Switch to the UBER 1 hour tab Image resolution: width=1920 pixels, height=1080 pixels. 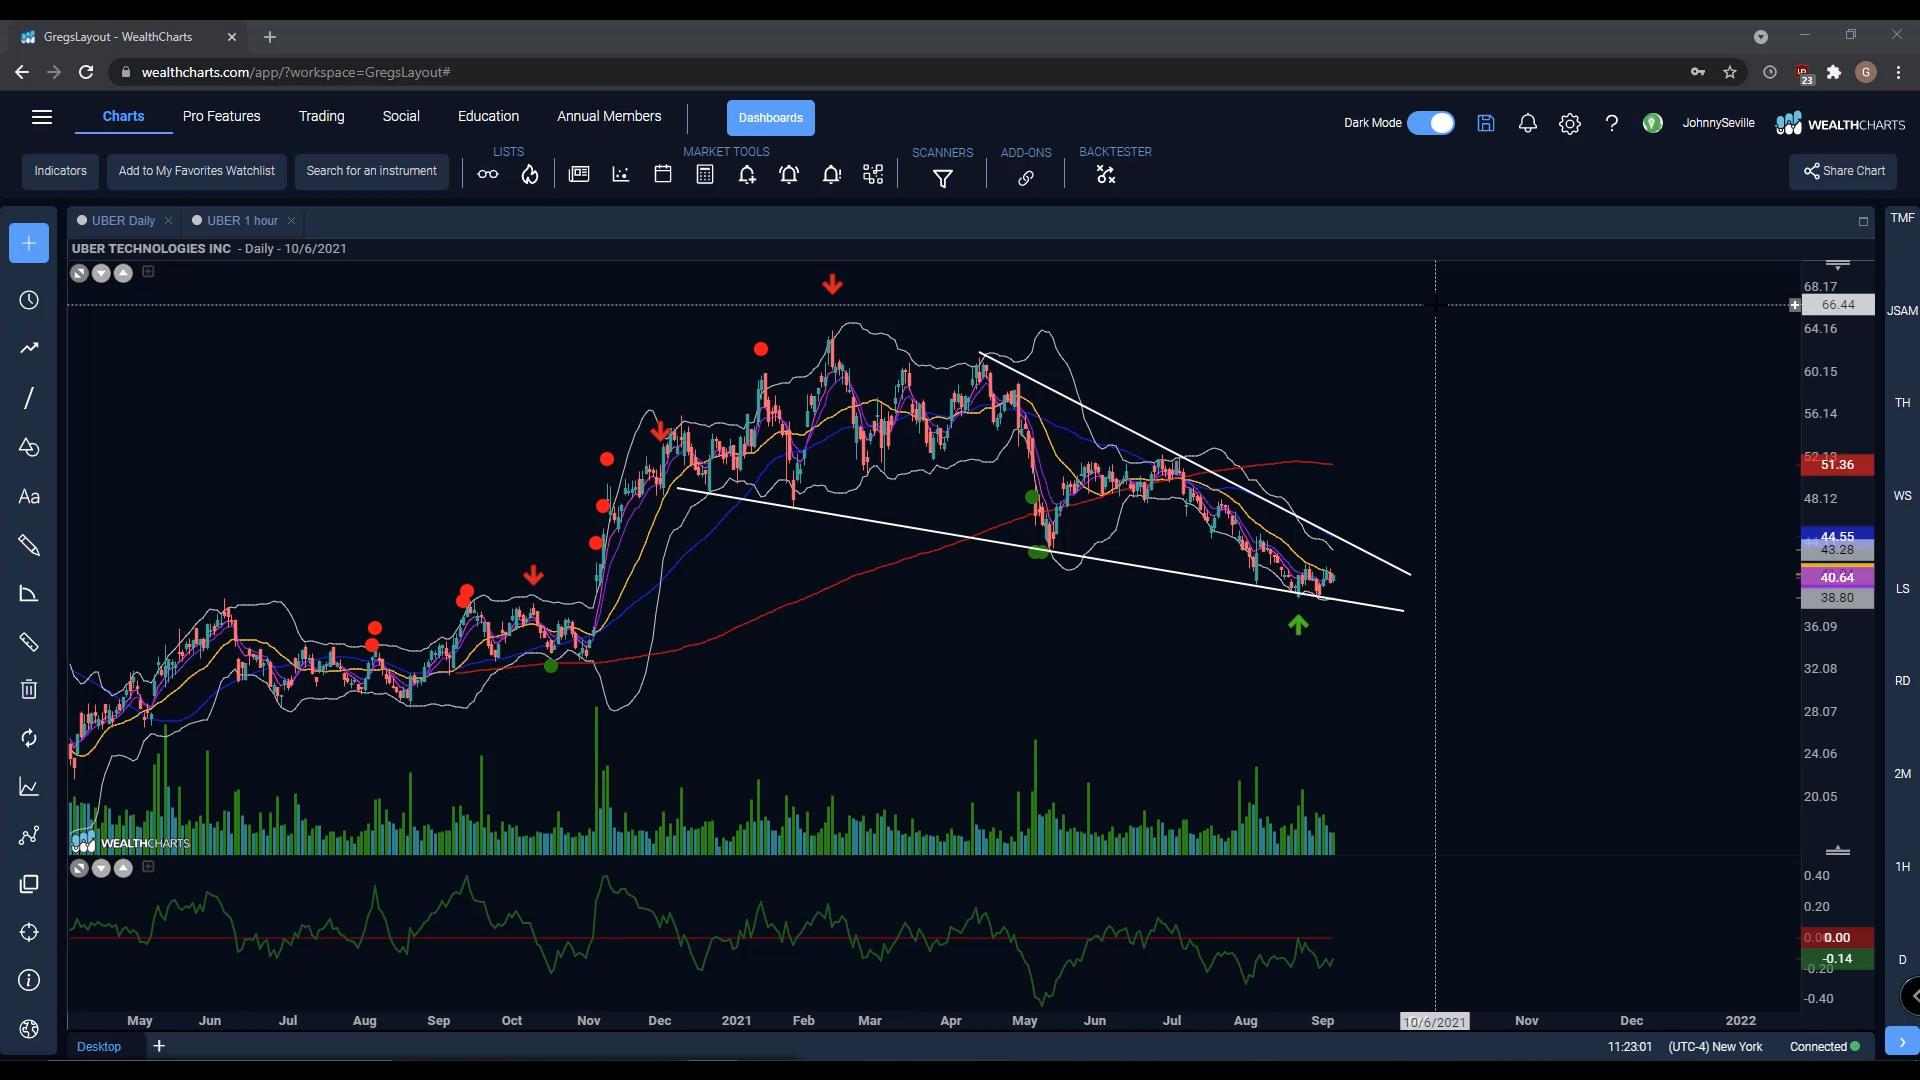(x=242, y=221)
